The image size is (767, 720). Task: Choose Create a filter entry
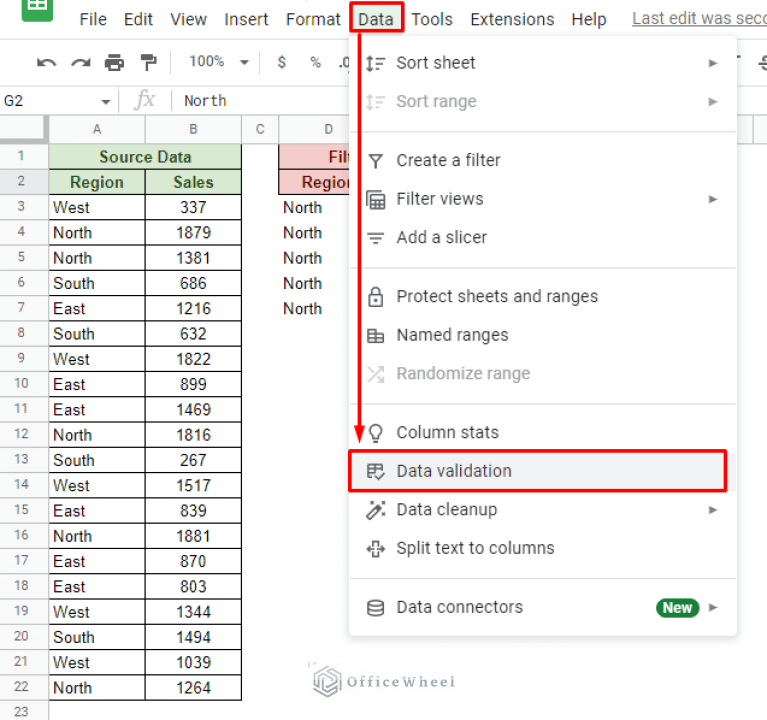click(x=543, y=160)
